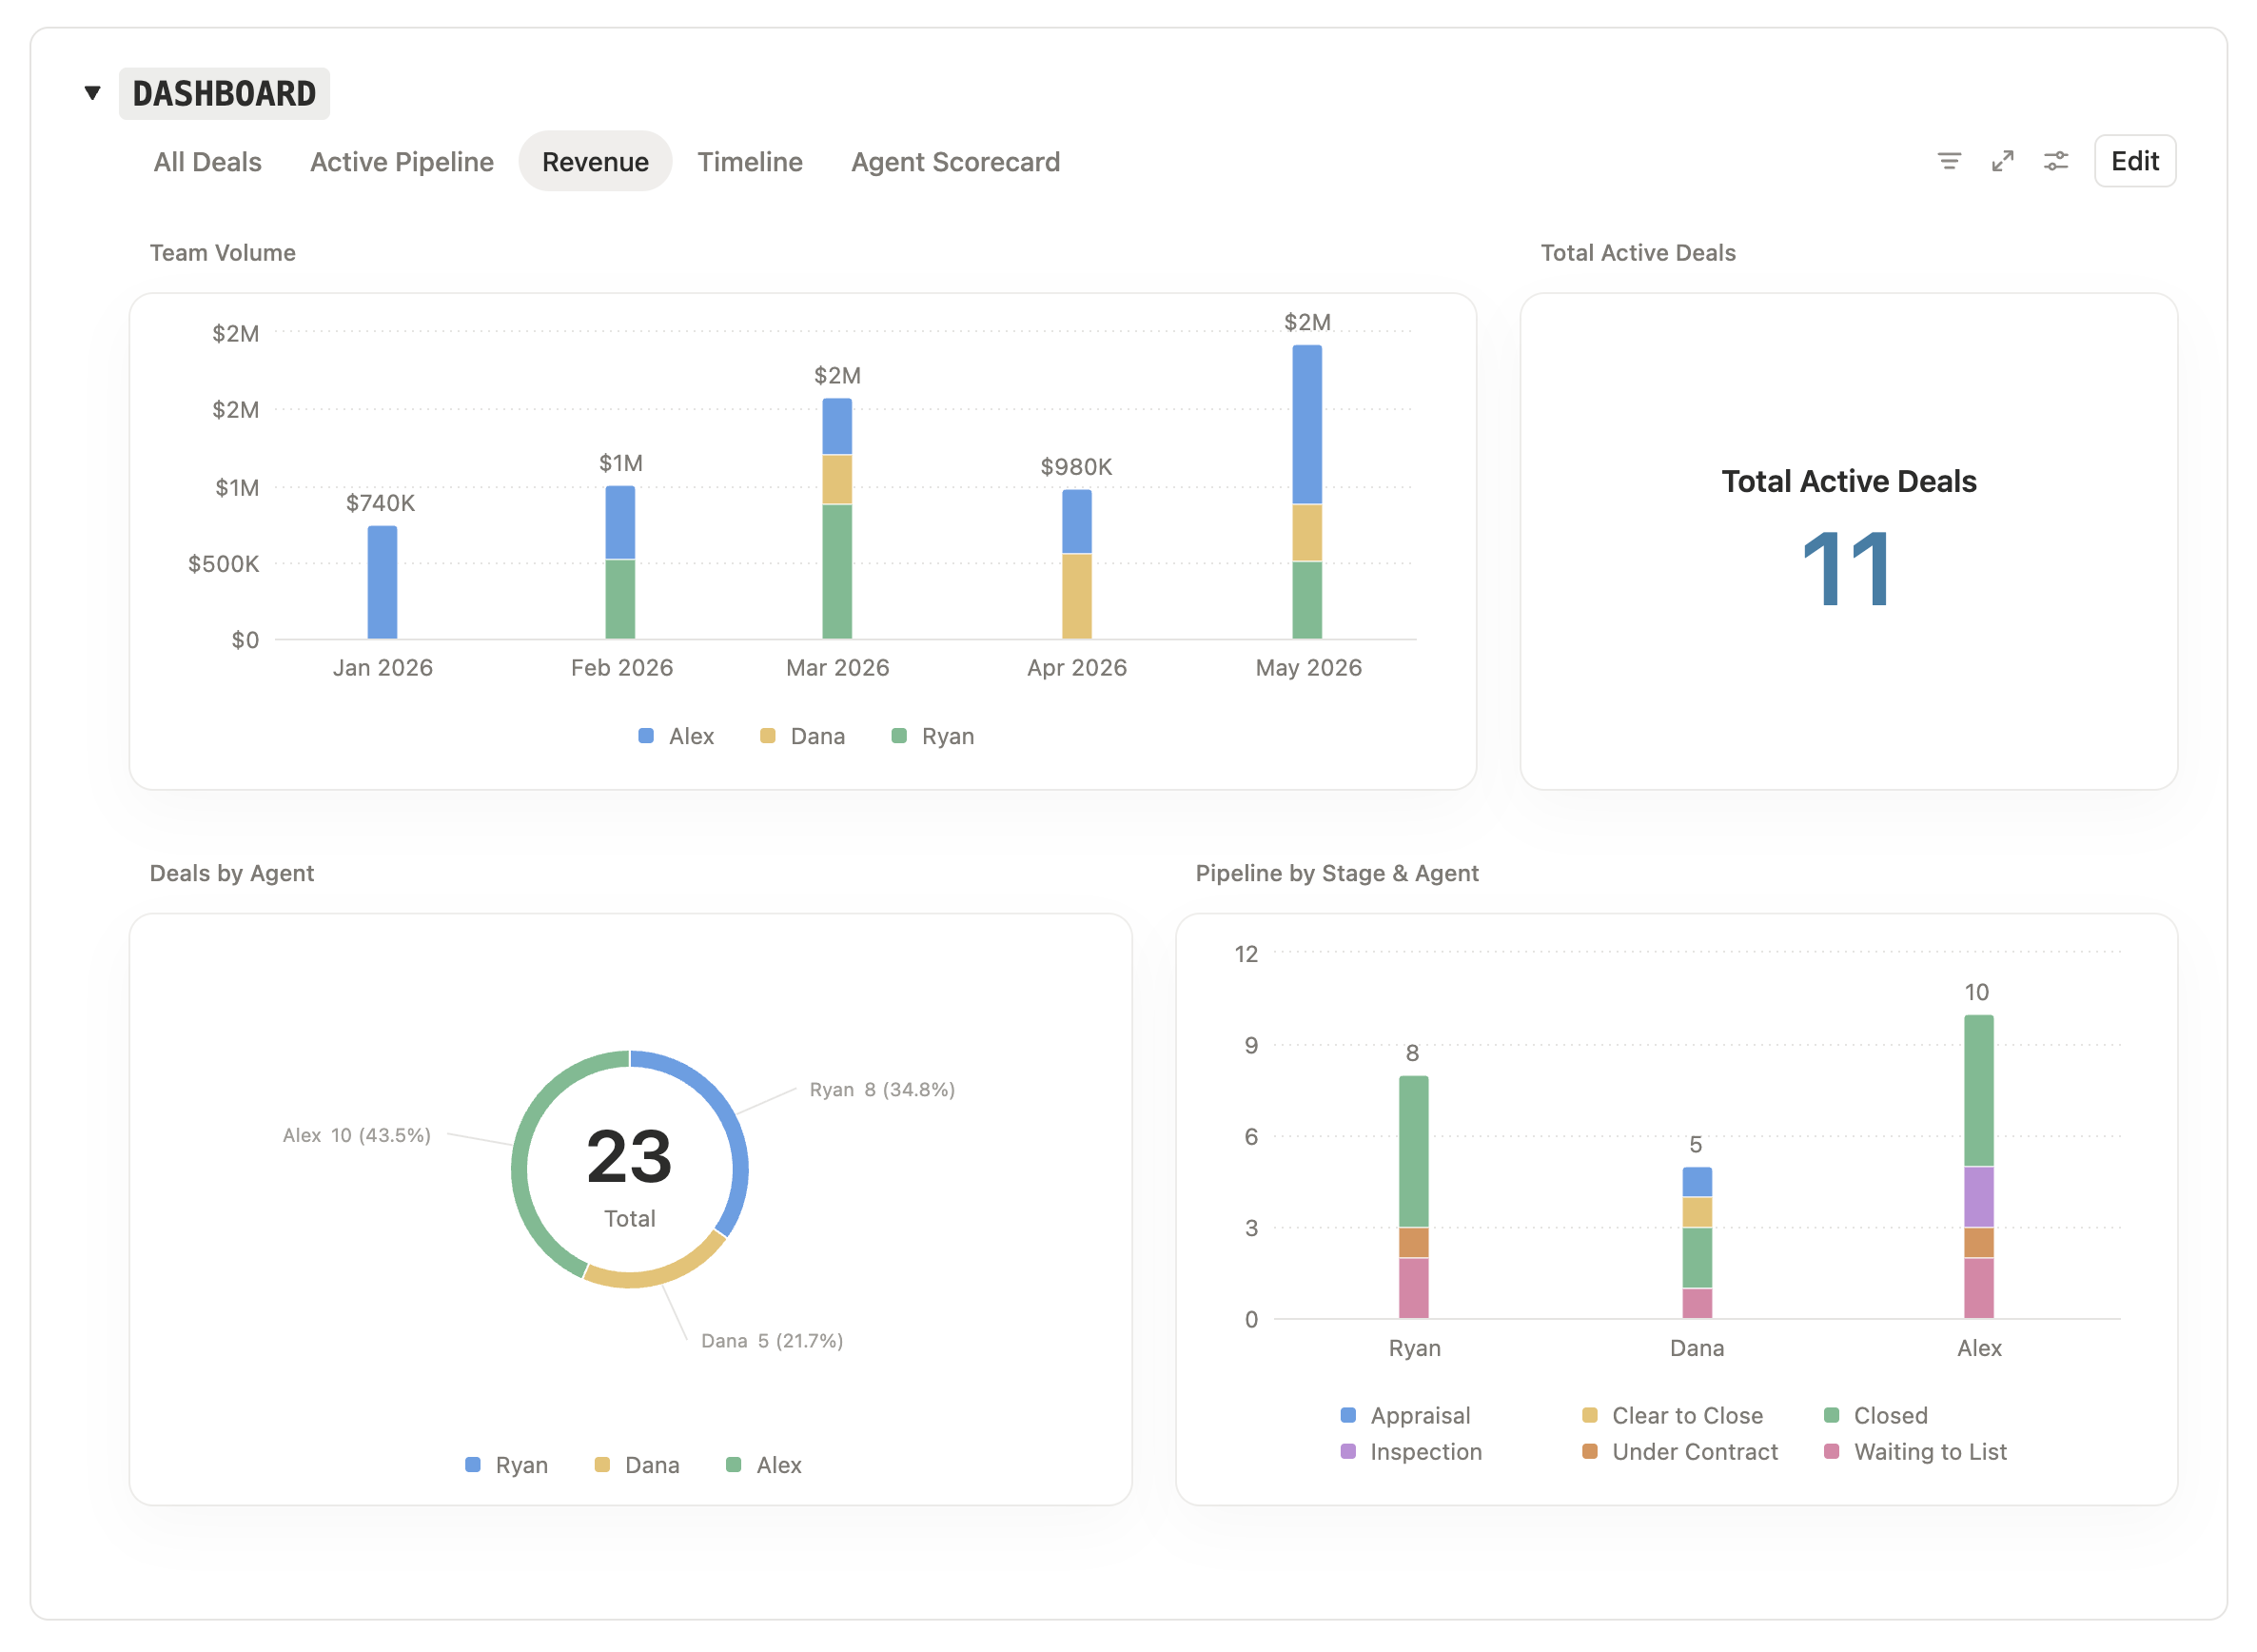2257x1652 pixels.
Task: Switch to Agent Scorecard tab
Action: (955, 161)
